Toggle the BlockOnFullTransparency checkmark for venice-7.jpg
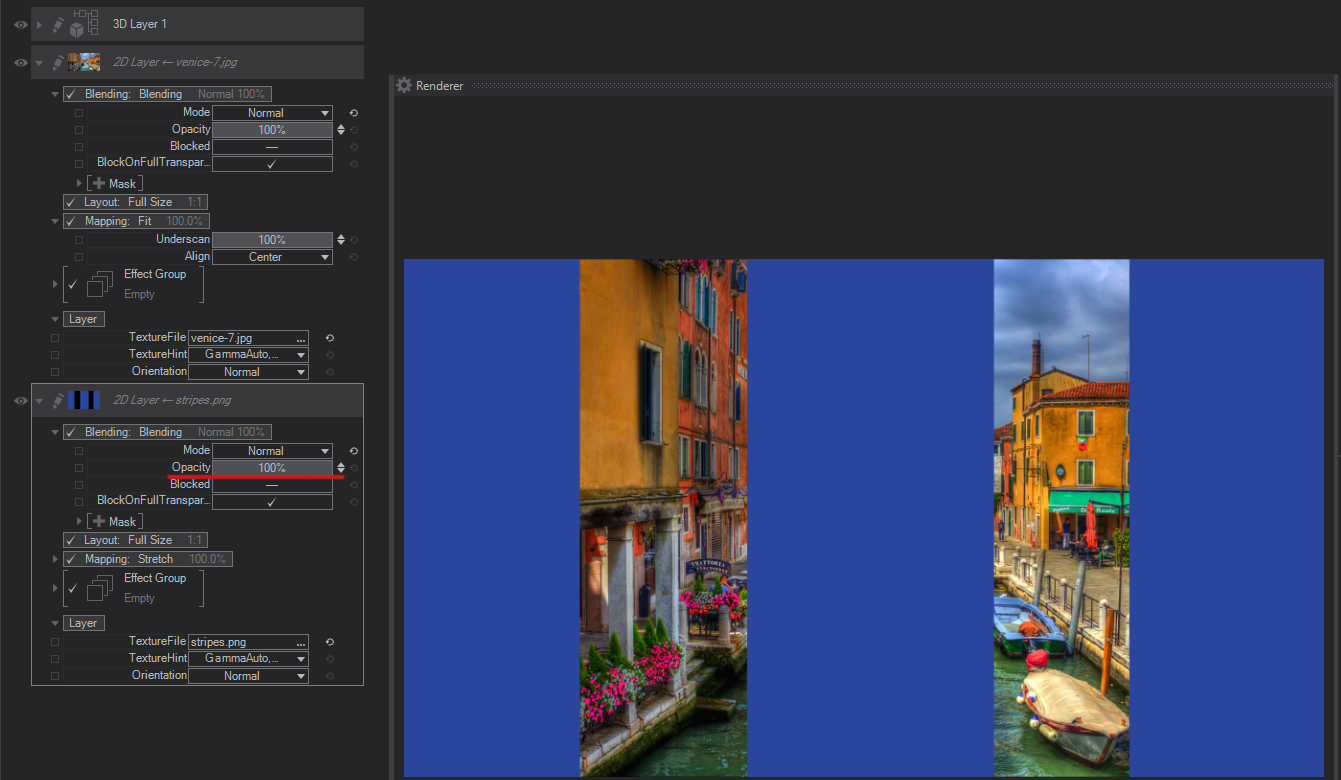 (271, 164)
